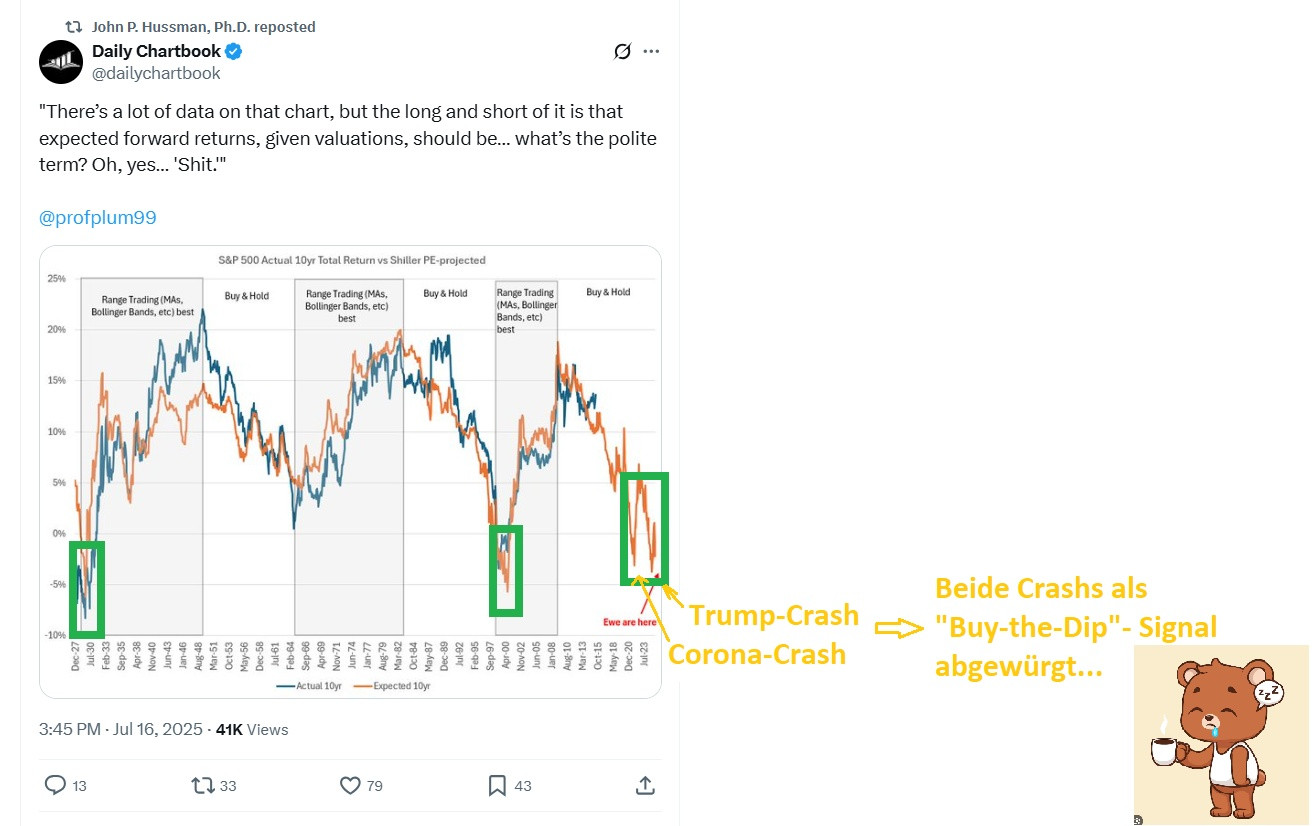Image resolution: width=1312 pixels, height=826 pixels.
Task: Click the reply speech bubble icon
Action: [56, 785]
